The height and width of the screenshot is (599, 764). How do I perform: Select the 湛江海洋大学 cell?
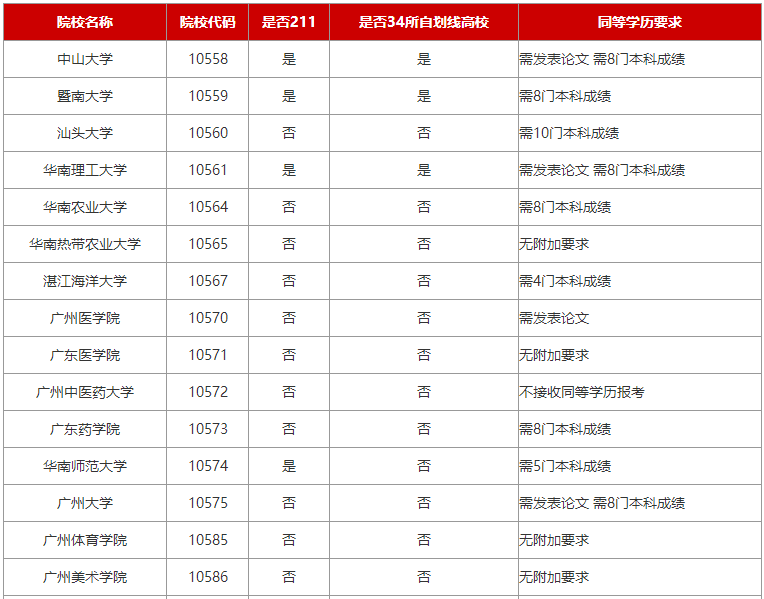coord(85,281)
